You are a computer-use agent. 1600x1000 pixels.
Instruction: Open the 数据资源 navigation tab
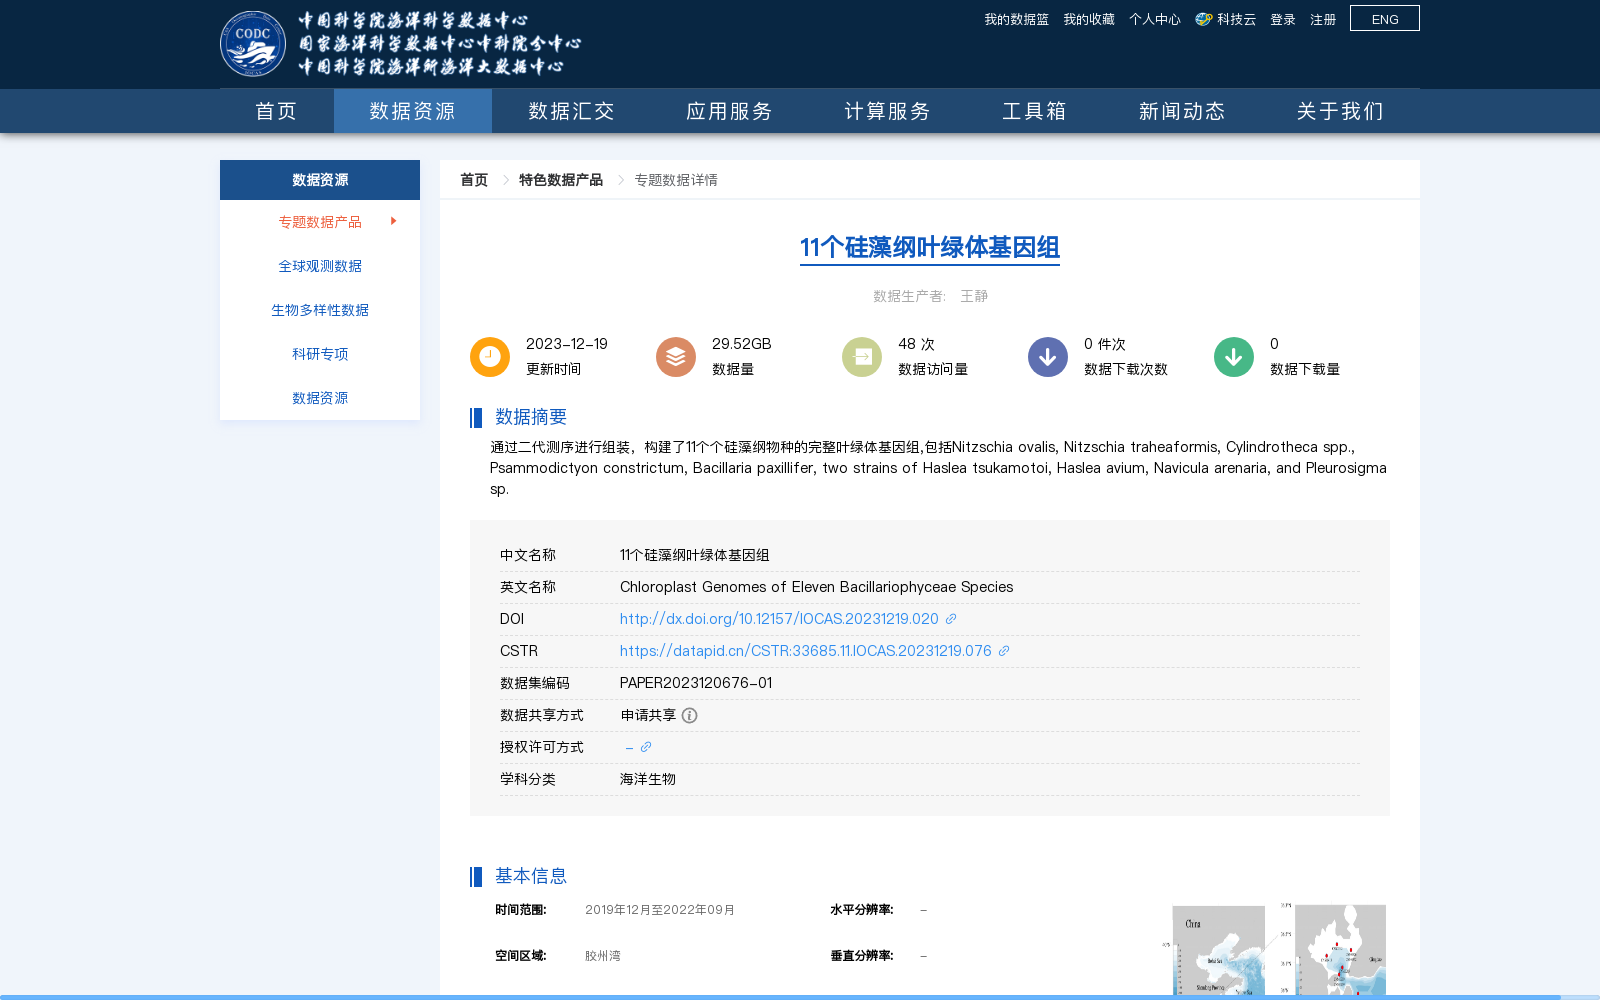click(x=413, y=111)
